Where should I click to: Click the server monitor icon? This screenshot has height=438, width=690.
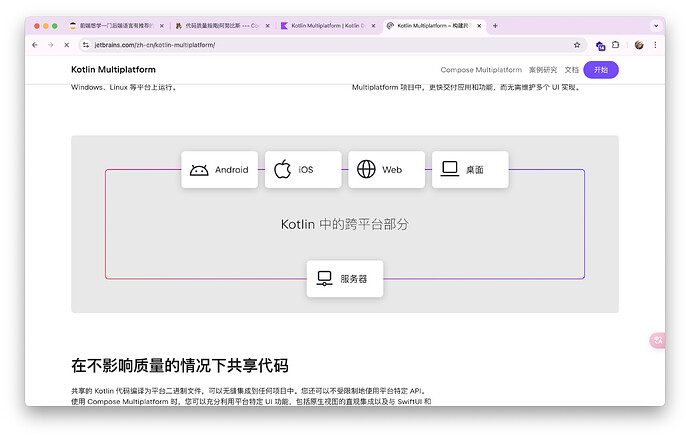pyautogui.click(x=324, y=279)
